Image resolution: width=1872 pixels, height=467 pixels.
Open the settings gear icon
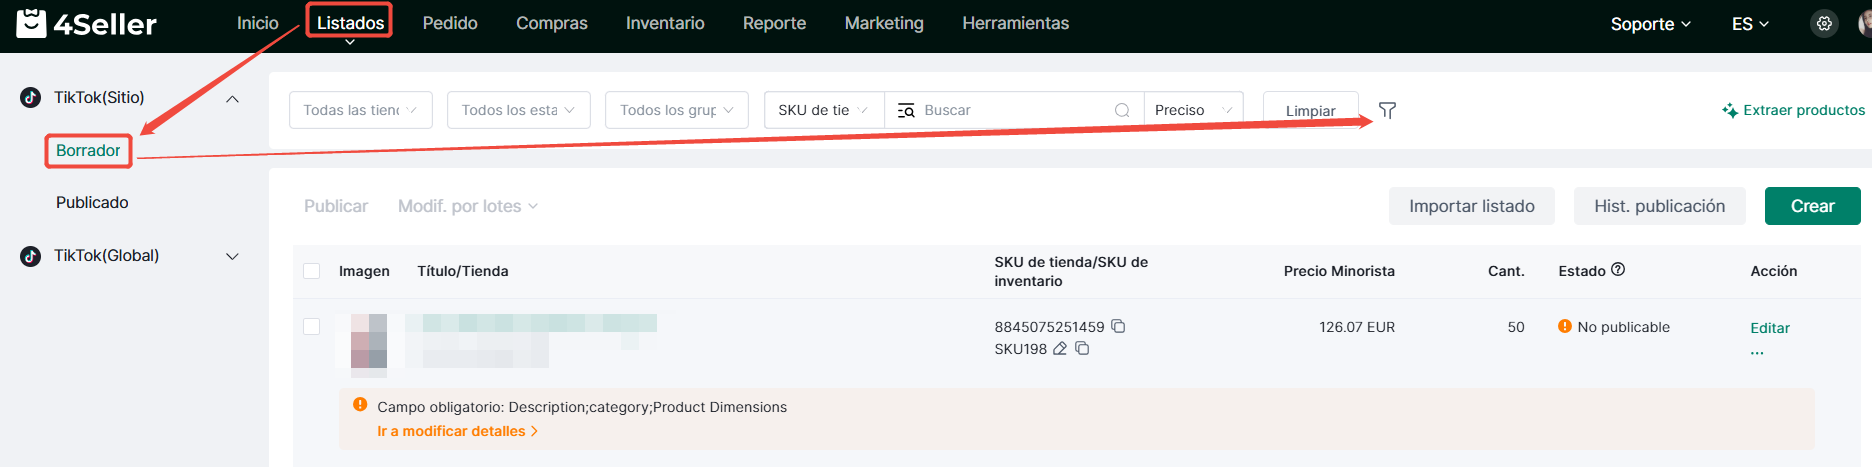tap(1824, 24)
